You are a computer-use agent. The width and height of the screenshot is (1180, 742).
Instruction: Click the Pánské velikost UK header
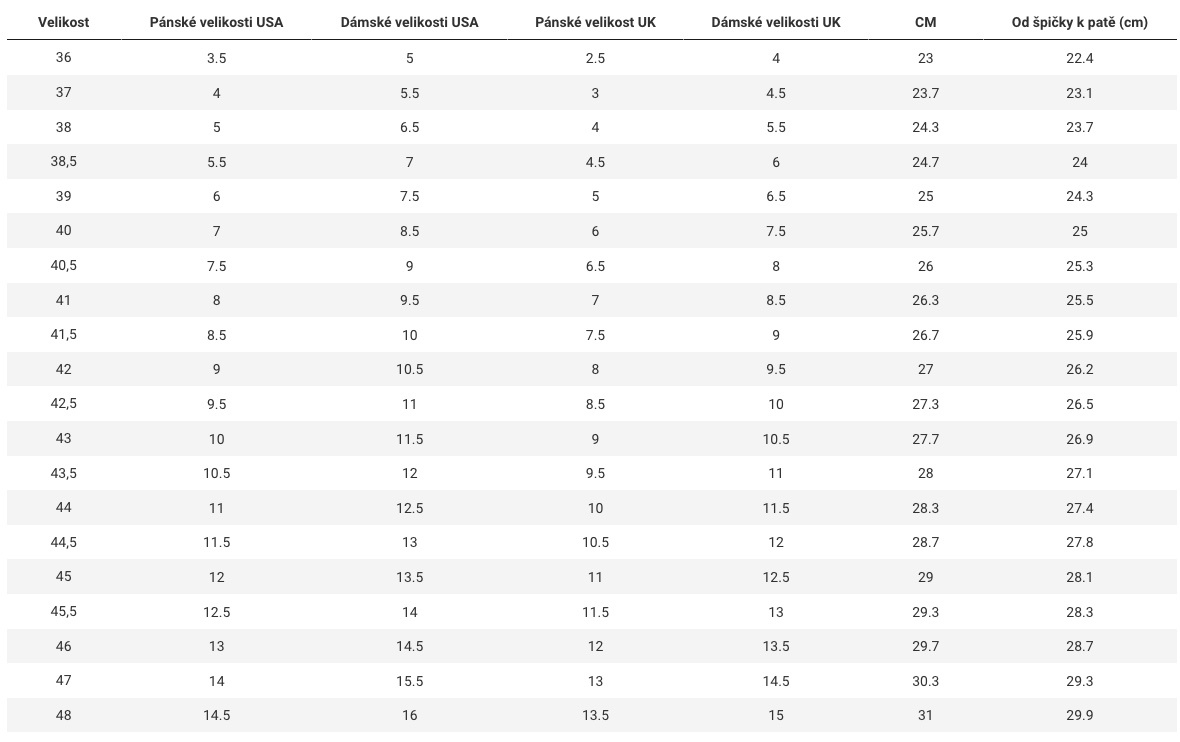[x=595, y=22]
